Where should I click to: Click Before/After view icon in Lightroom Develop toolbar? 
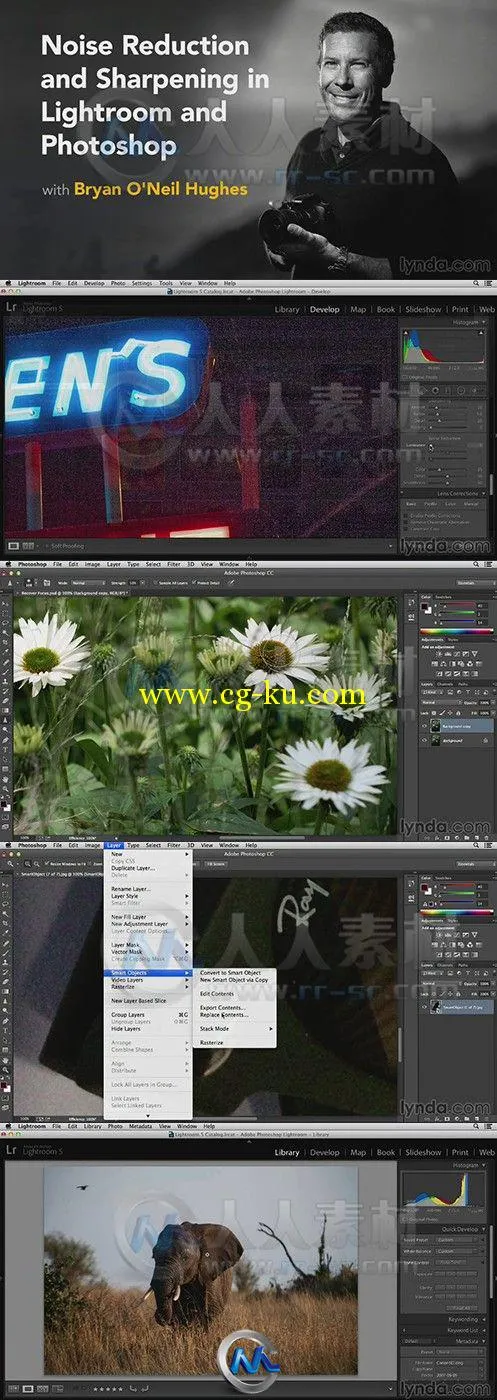(28, 546)
